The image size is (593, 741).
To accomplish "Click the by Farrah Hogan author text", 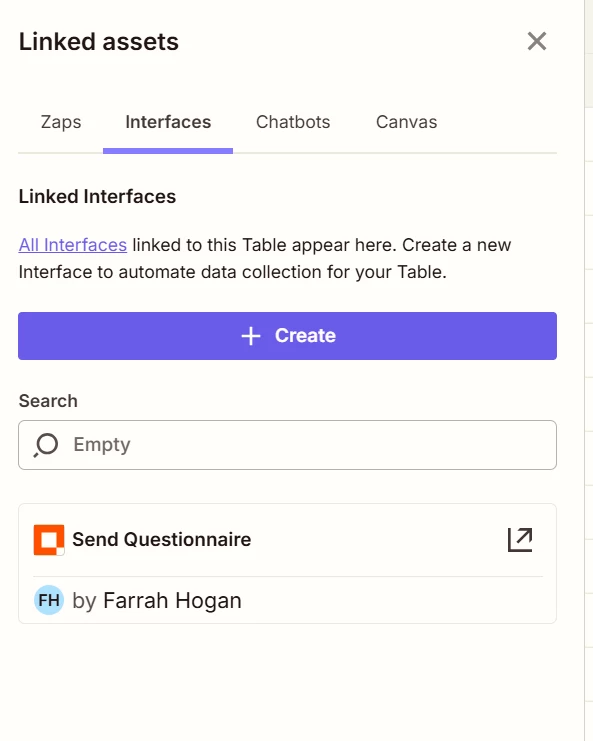I will (x=157, y=601).
